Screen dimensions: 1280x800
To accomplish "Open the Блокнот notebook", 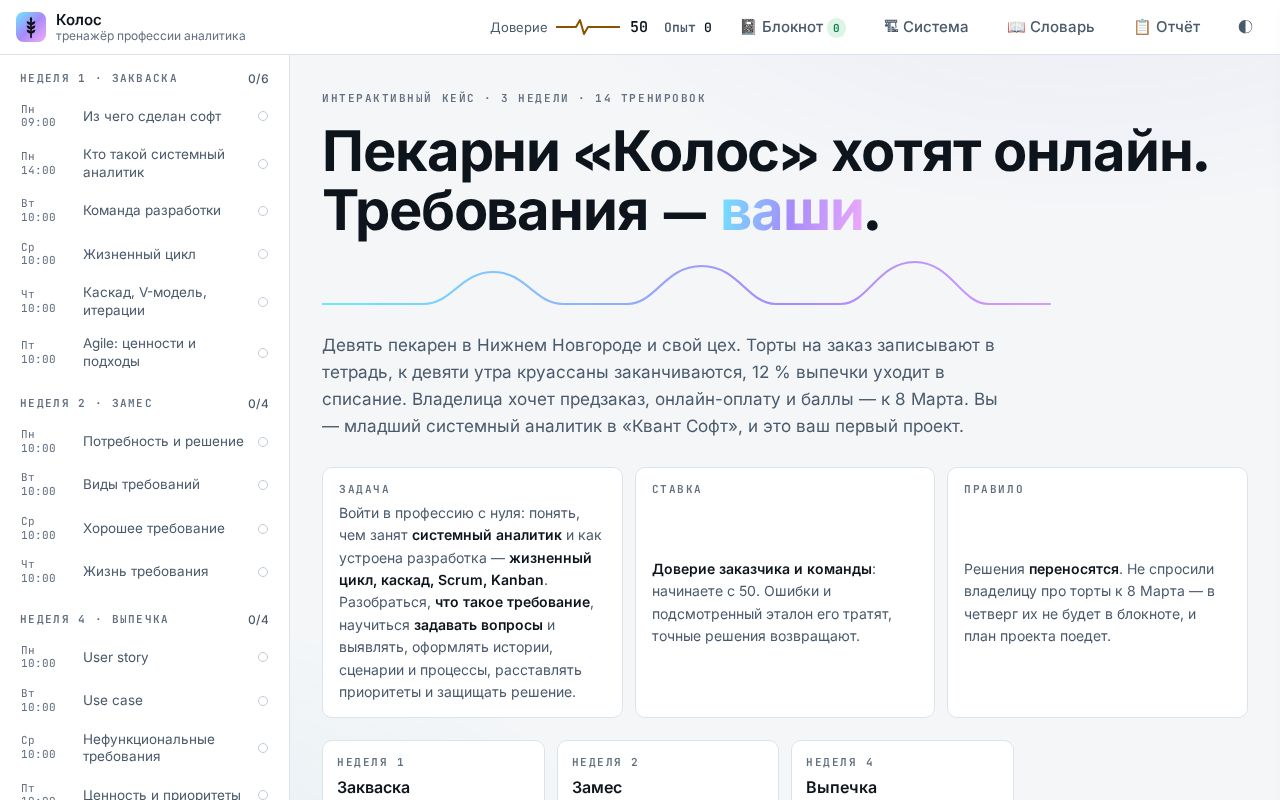I will 792,27.
